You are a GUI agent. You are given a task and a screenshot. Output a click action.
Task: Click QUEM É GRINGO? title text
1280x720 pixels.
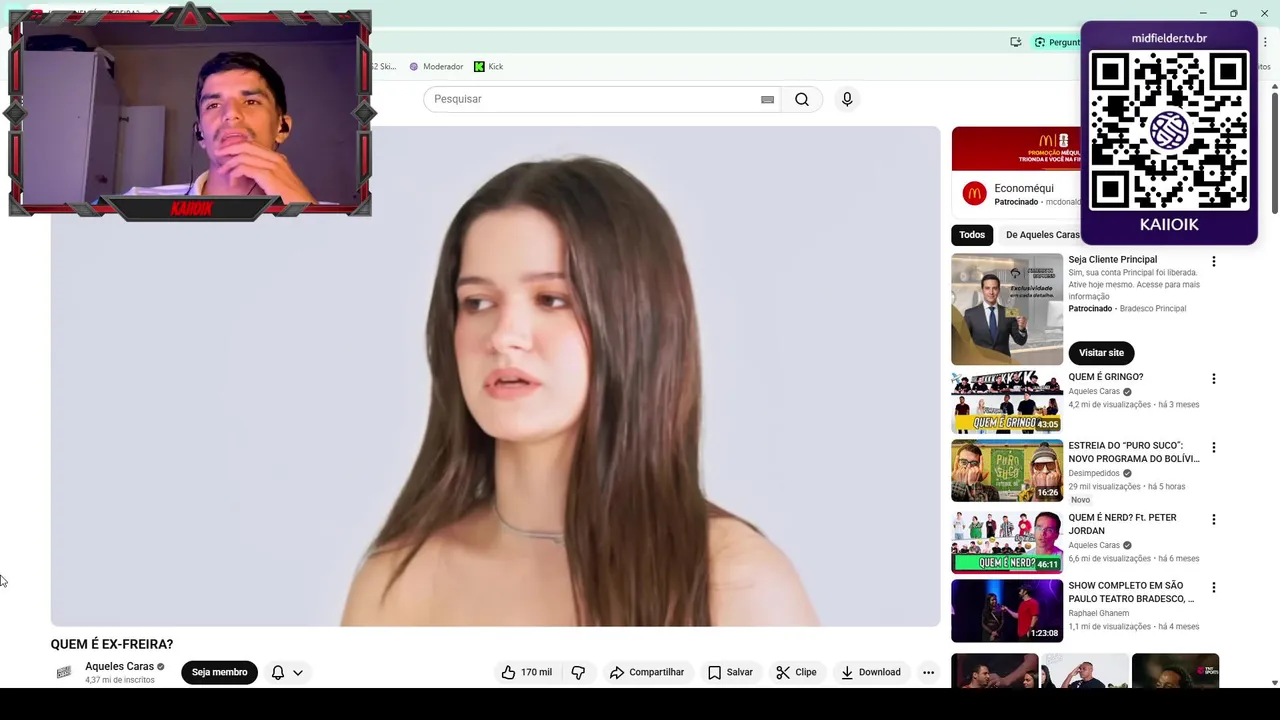[1105, 377]
